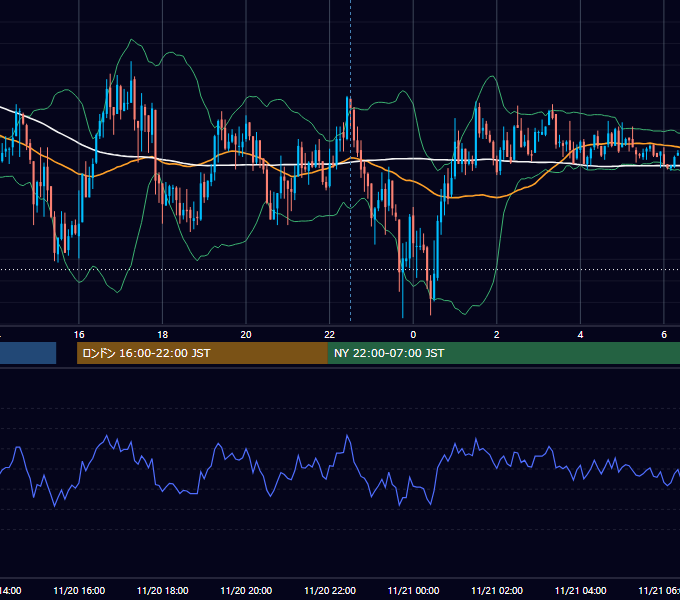Click the 2 hour label on chart axis
Screen dimensions: 680x600
point(497,334)
